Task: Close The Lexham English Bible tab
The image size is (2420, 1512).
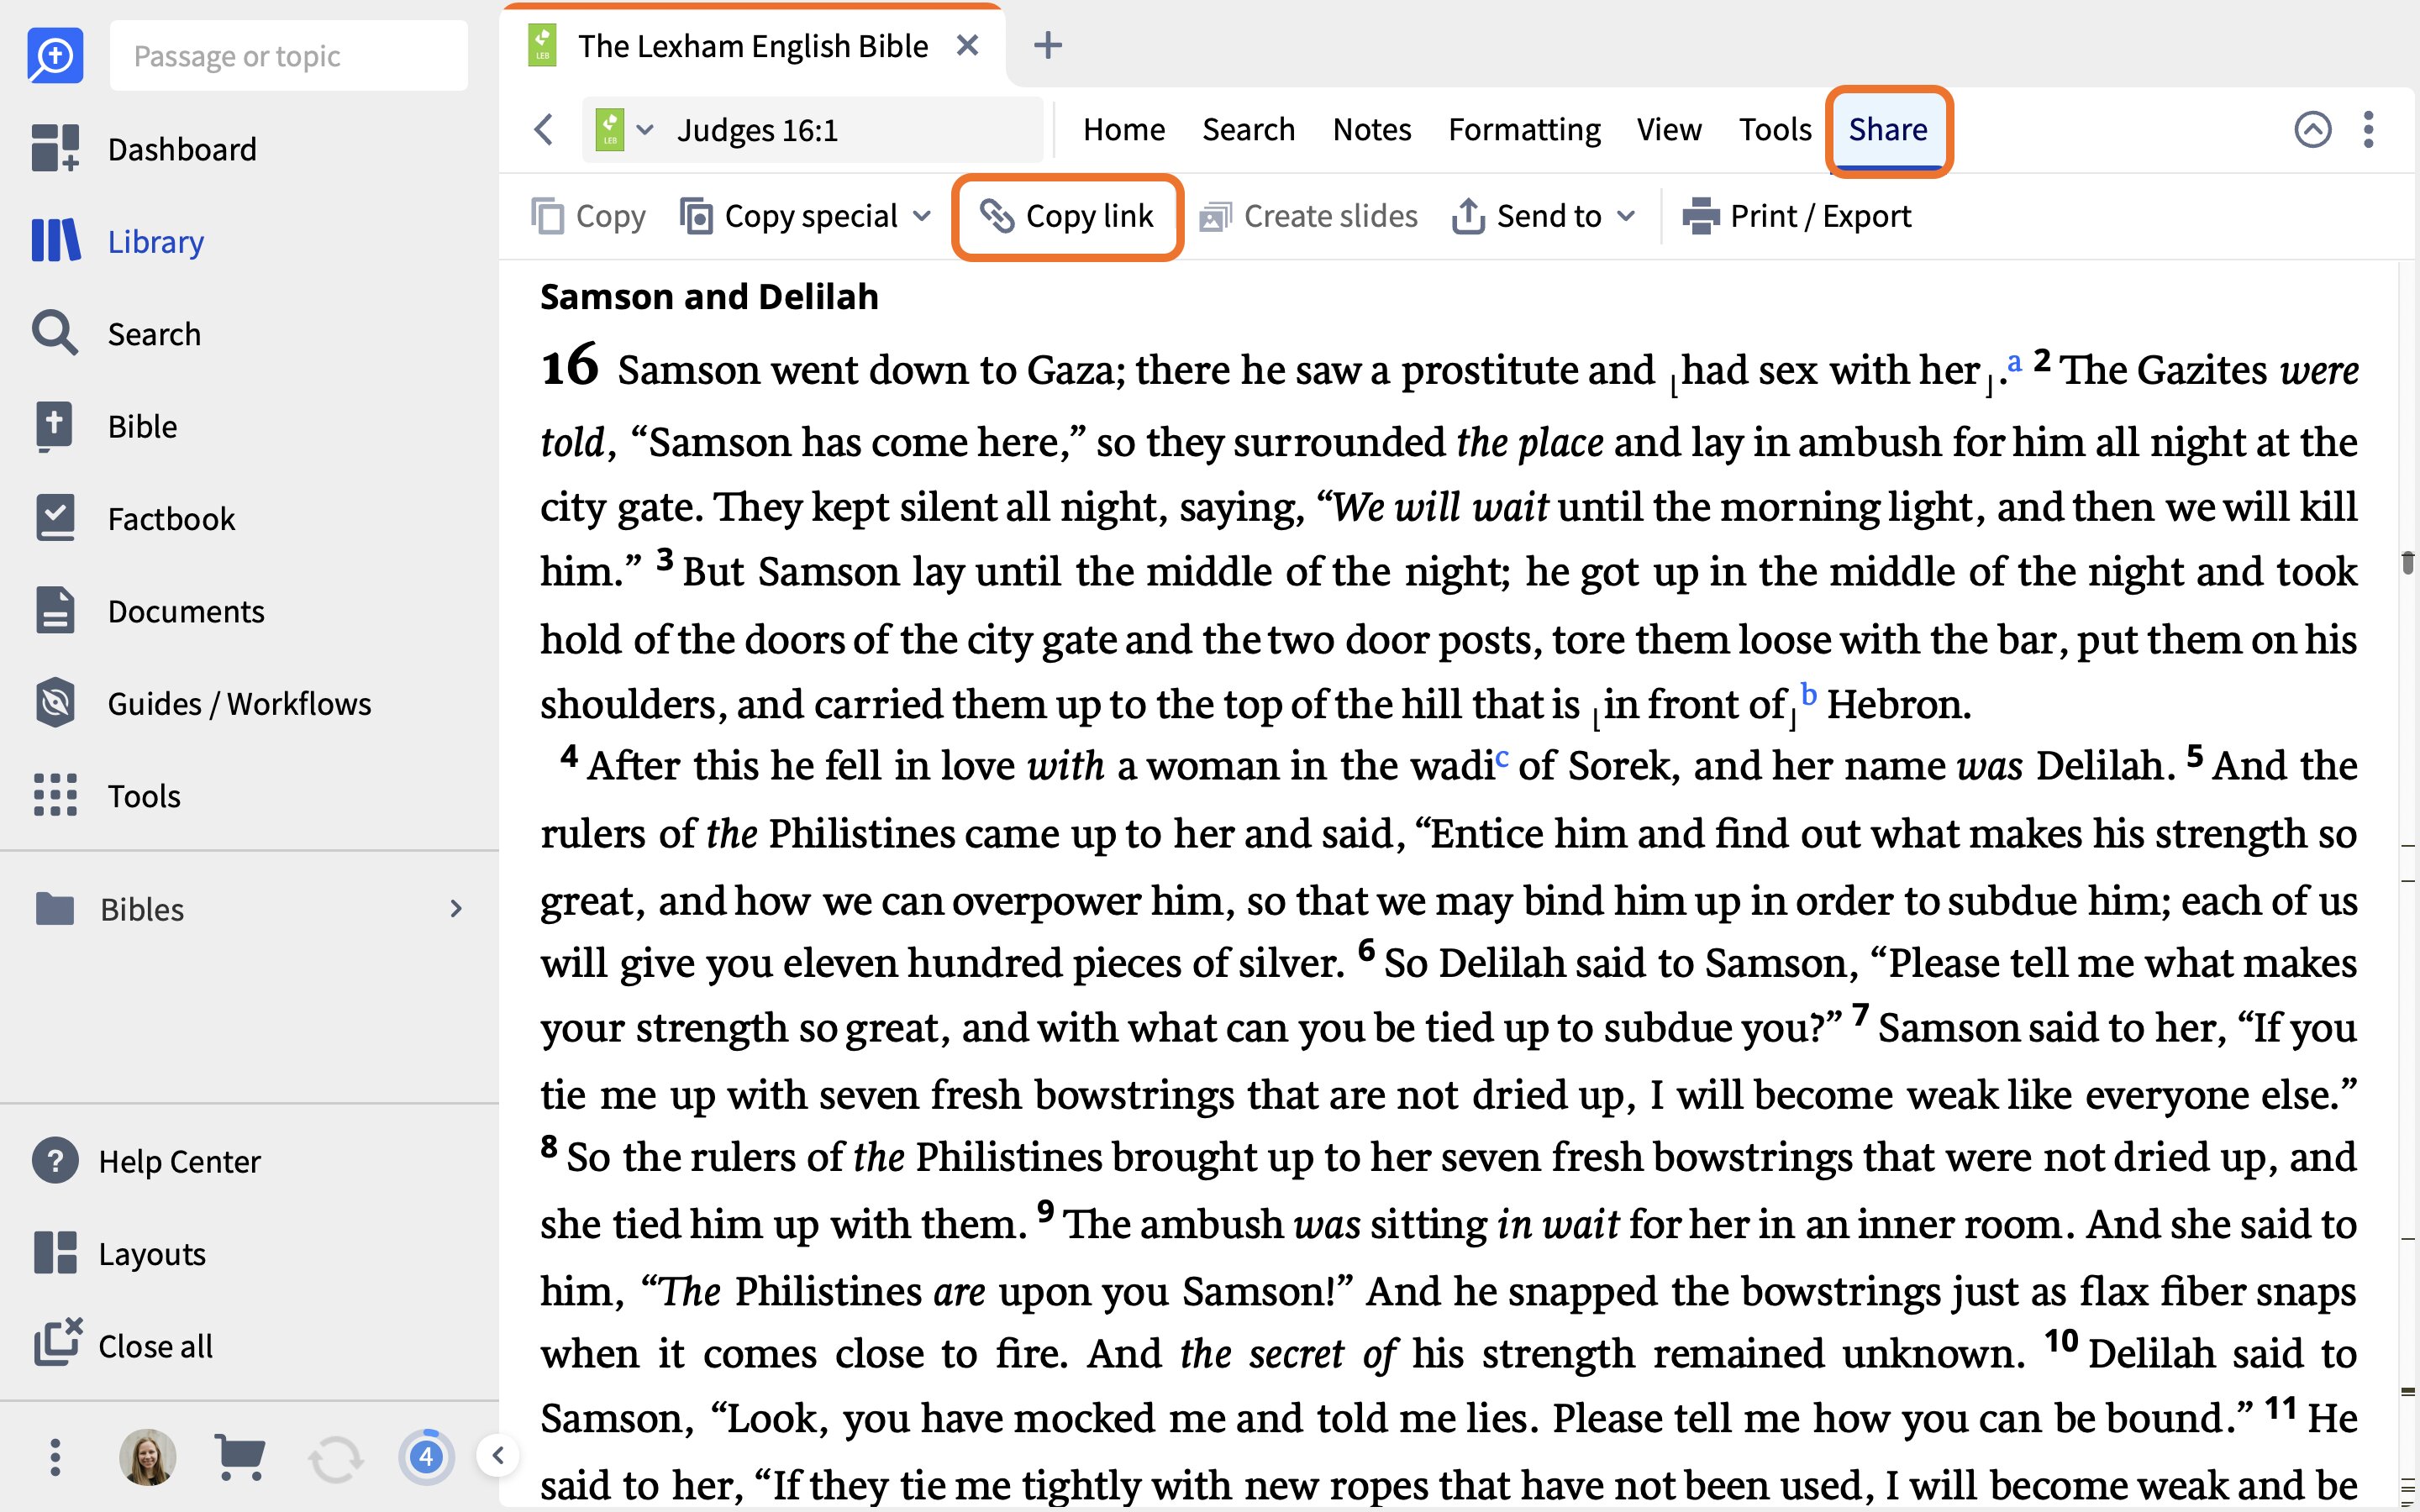Action: point(967,46)
